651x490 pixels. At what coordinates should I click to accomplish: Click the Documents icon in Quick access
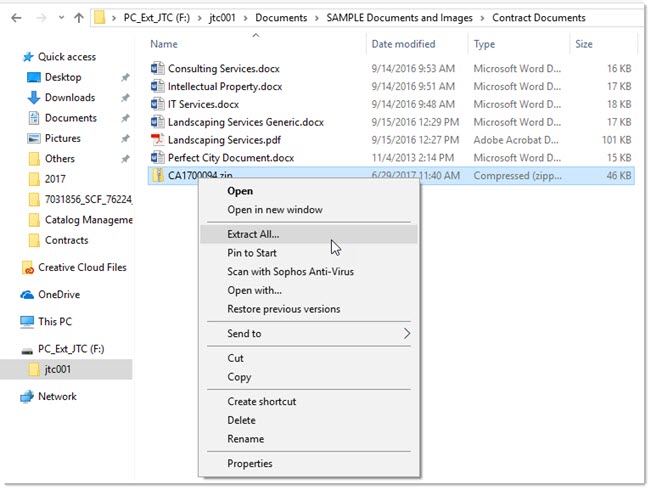tap(34, 118)
